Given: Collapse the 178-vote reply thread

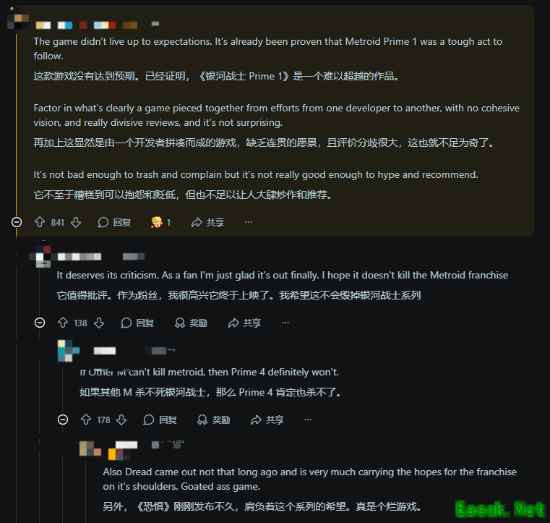Looking at the screenshot, I should point(63,420).
